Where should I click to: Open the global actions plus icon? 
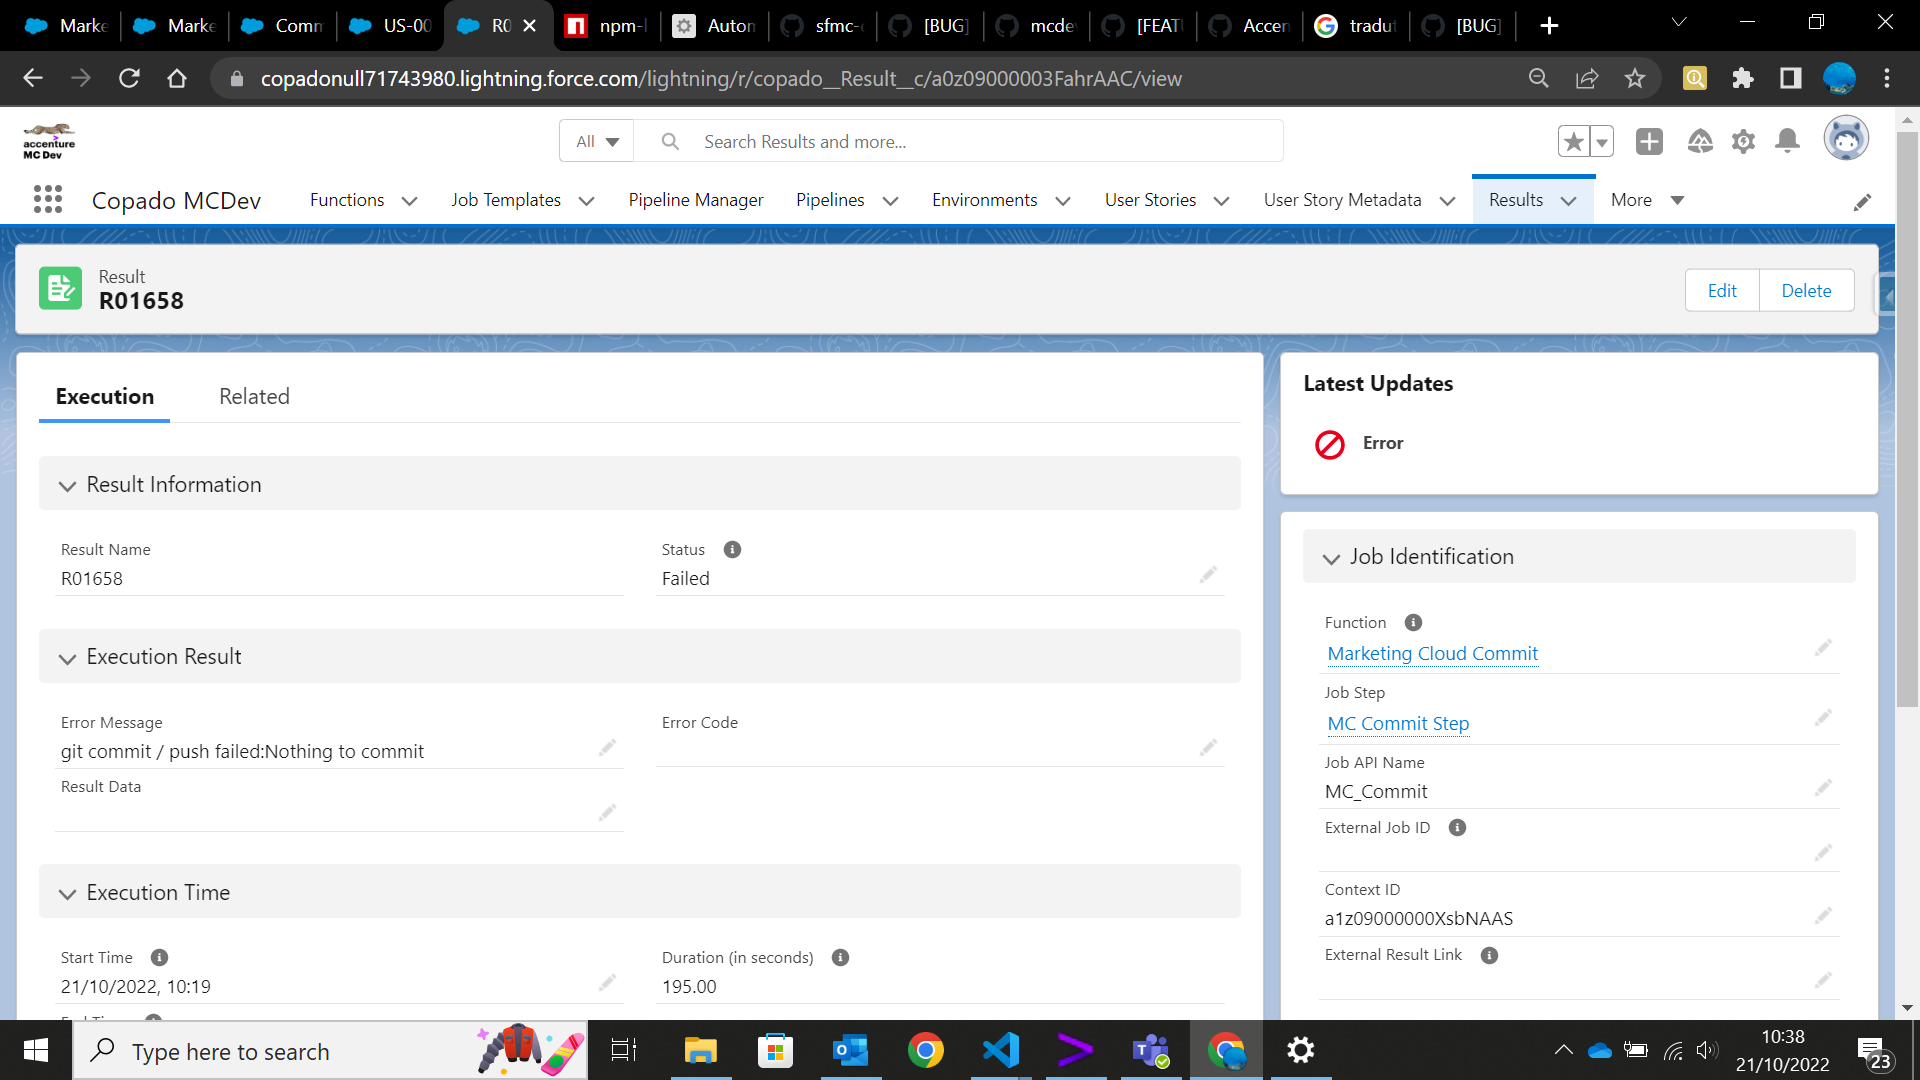[1649, 141]
